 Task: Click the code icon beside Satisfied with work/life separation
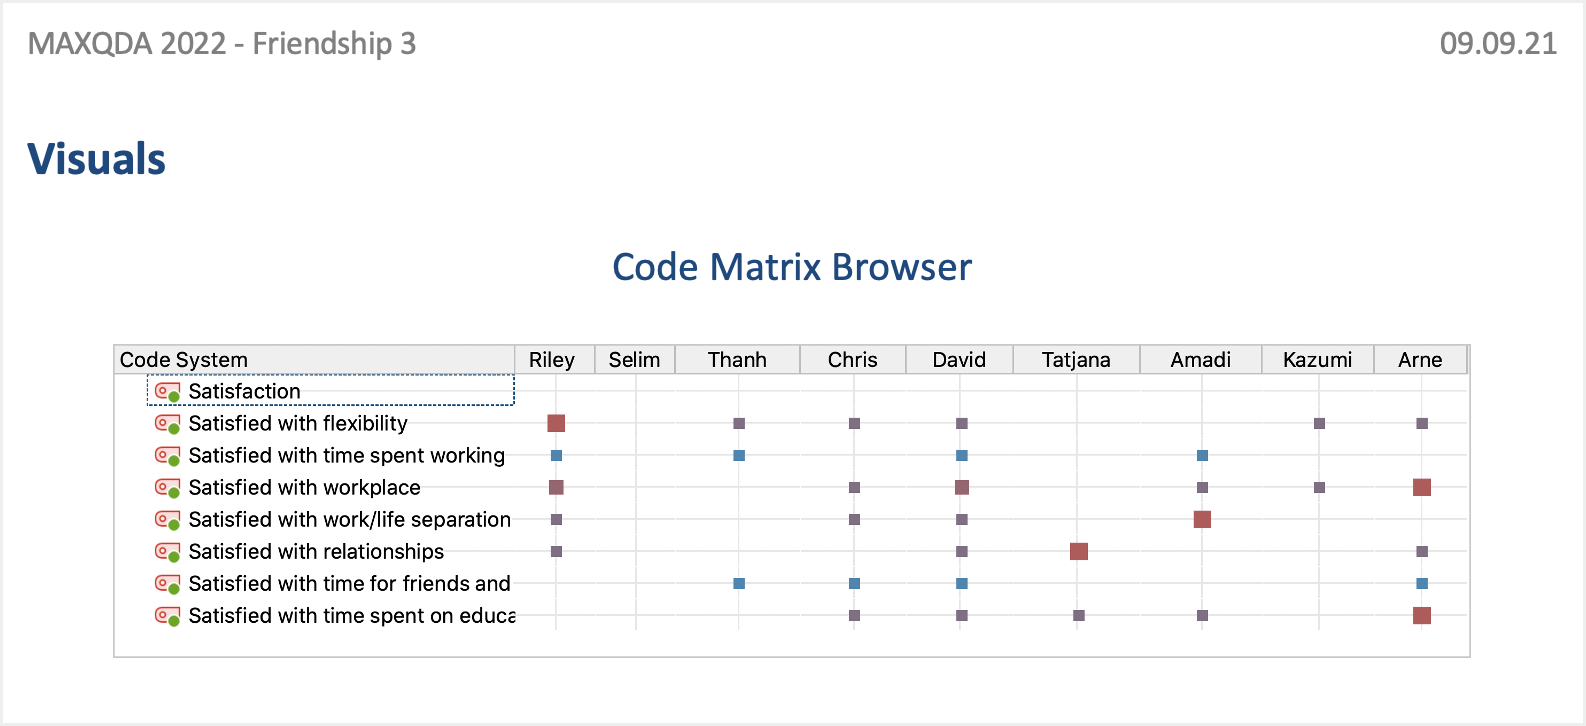click(167, 519)
